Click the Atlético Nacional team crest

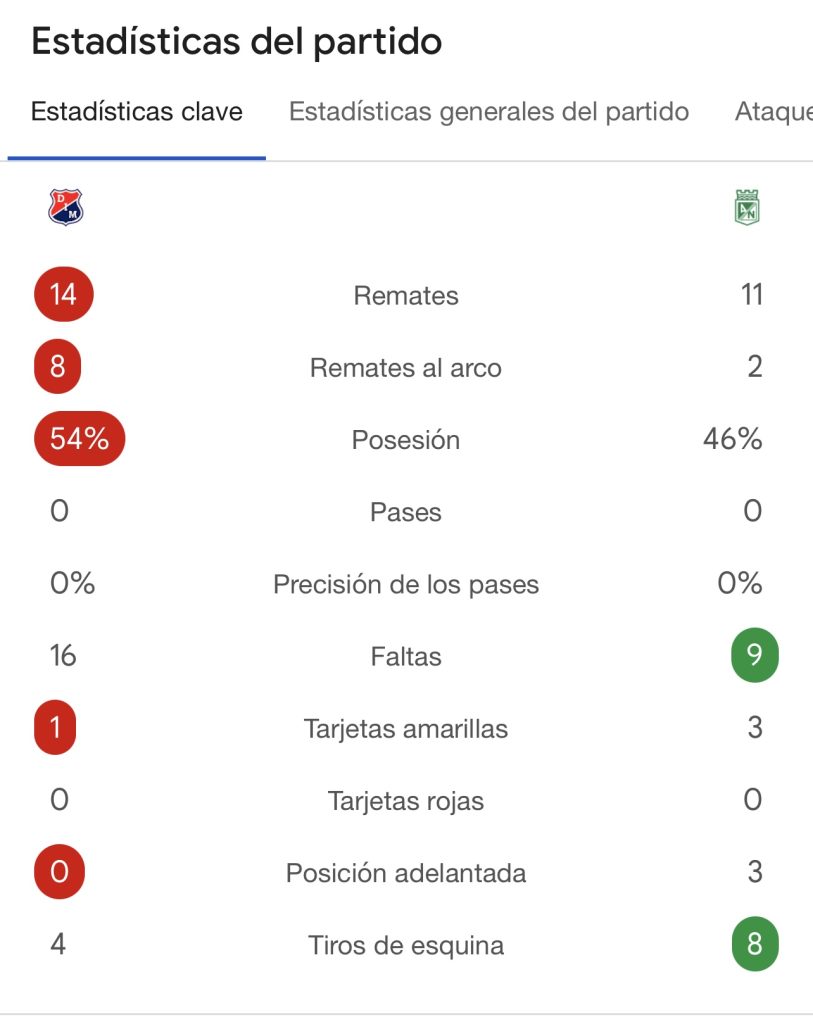coord(747,207)
